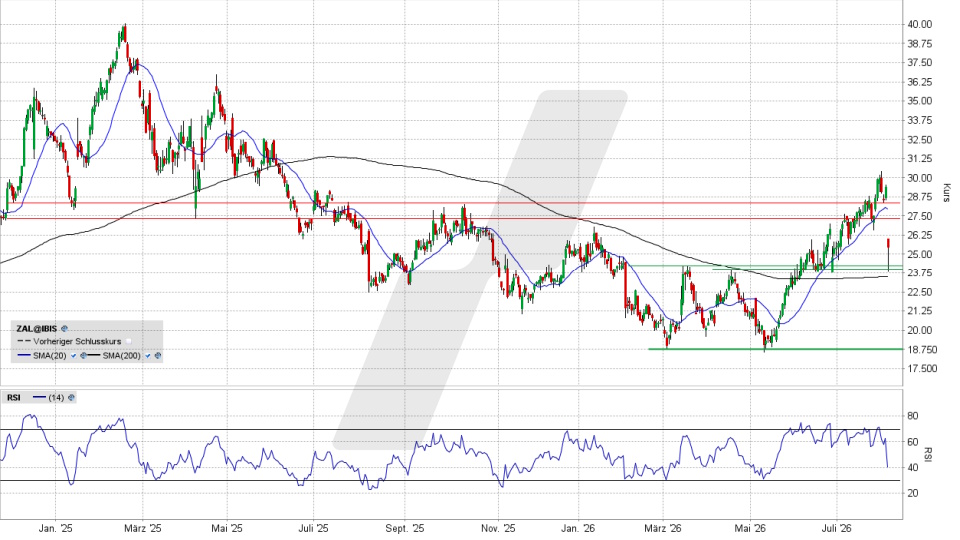Click the SMA(200) legend text
Viewport: 960px width, 540px height.
click(x=121, y=356)
